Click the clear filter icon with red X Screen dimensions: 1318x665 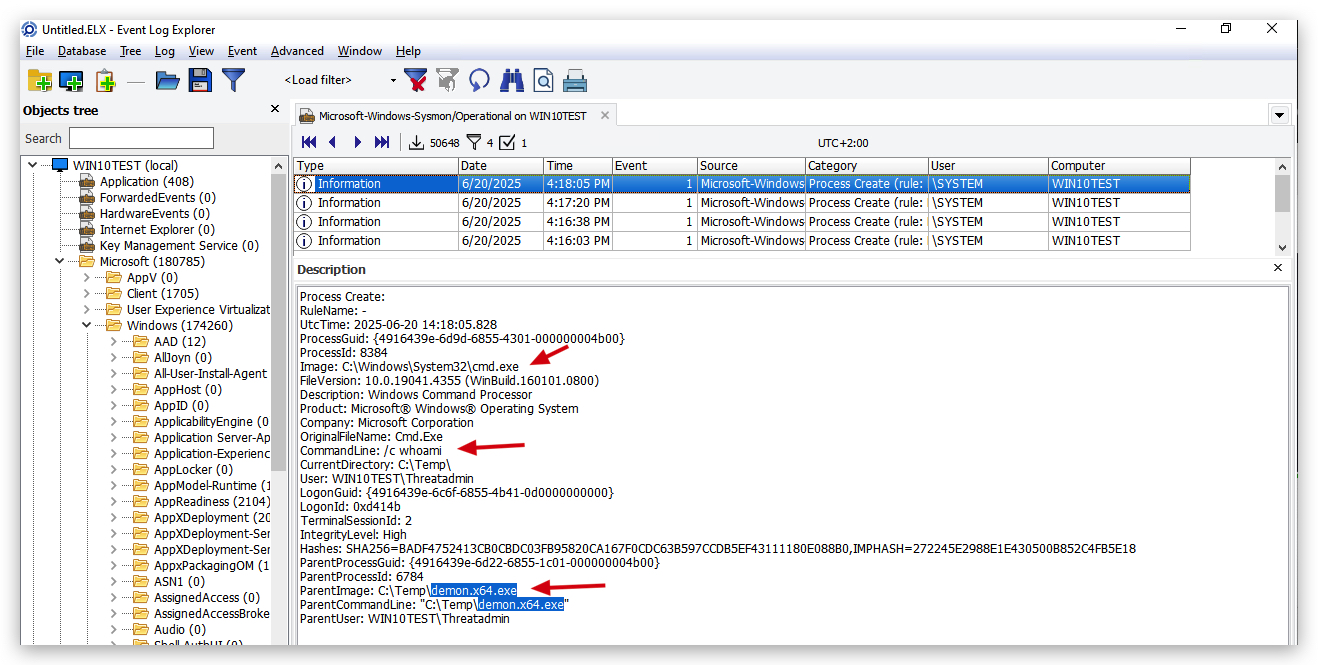tap(416, 80)
